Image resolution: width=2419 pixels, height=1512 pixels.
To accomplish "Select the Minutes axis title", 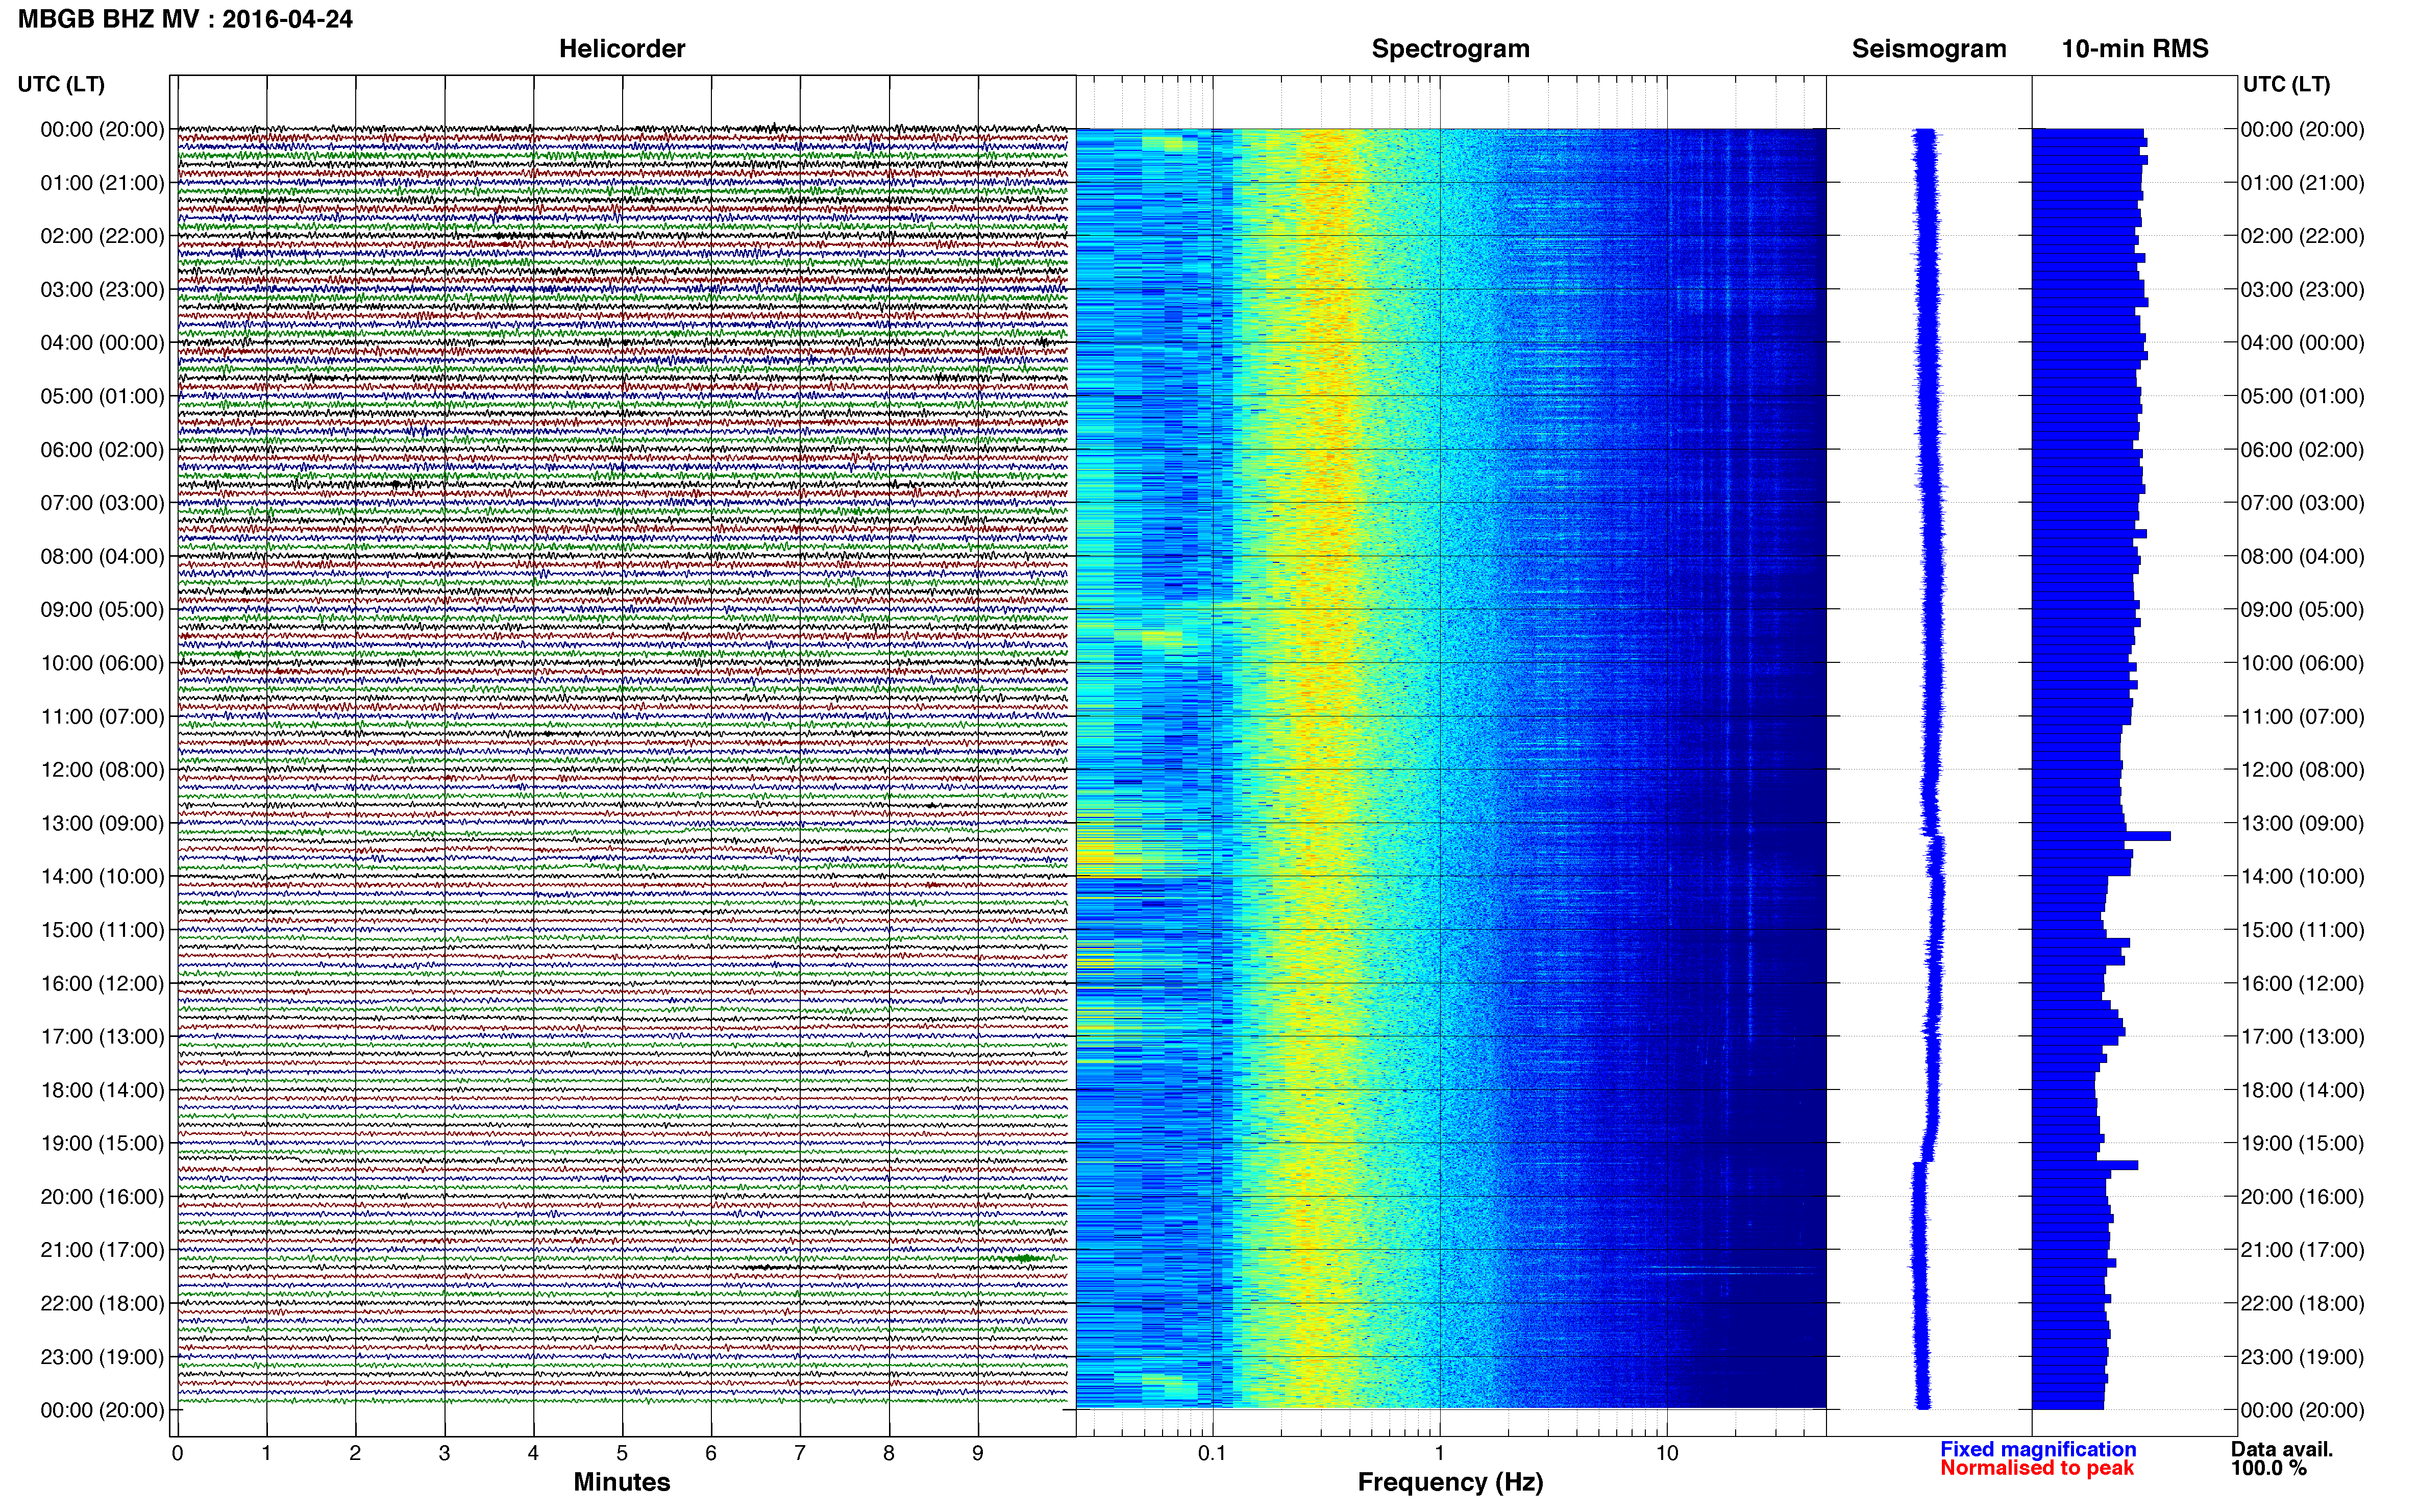I will [x=622, y=1482].
